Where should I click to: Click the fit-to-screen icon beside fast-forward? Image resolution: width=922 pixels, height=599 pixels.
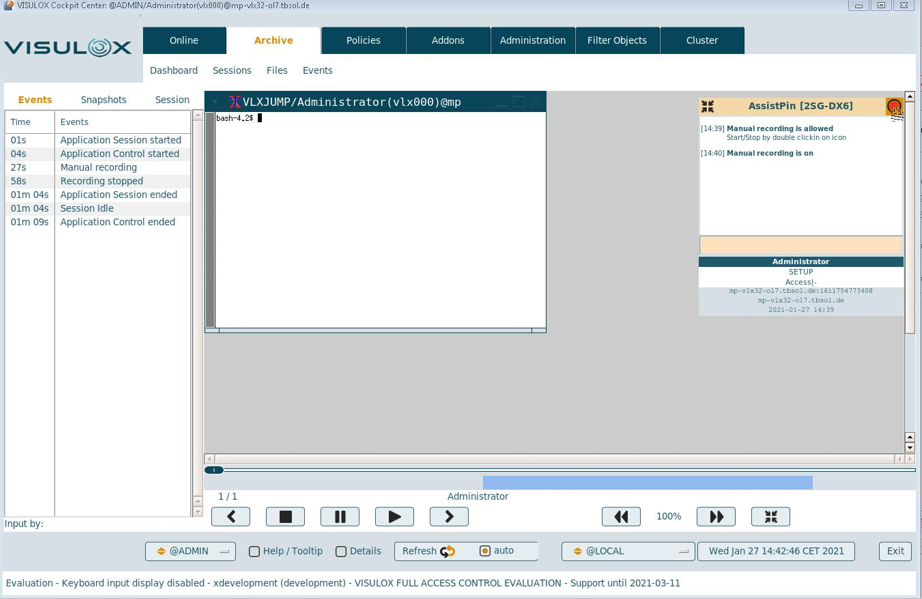[770, 516]
